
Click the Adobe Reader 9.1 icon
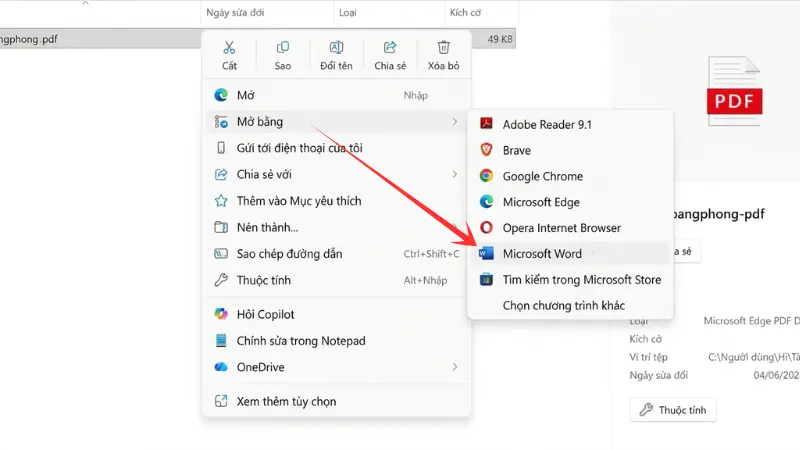[486, 123]
